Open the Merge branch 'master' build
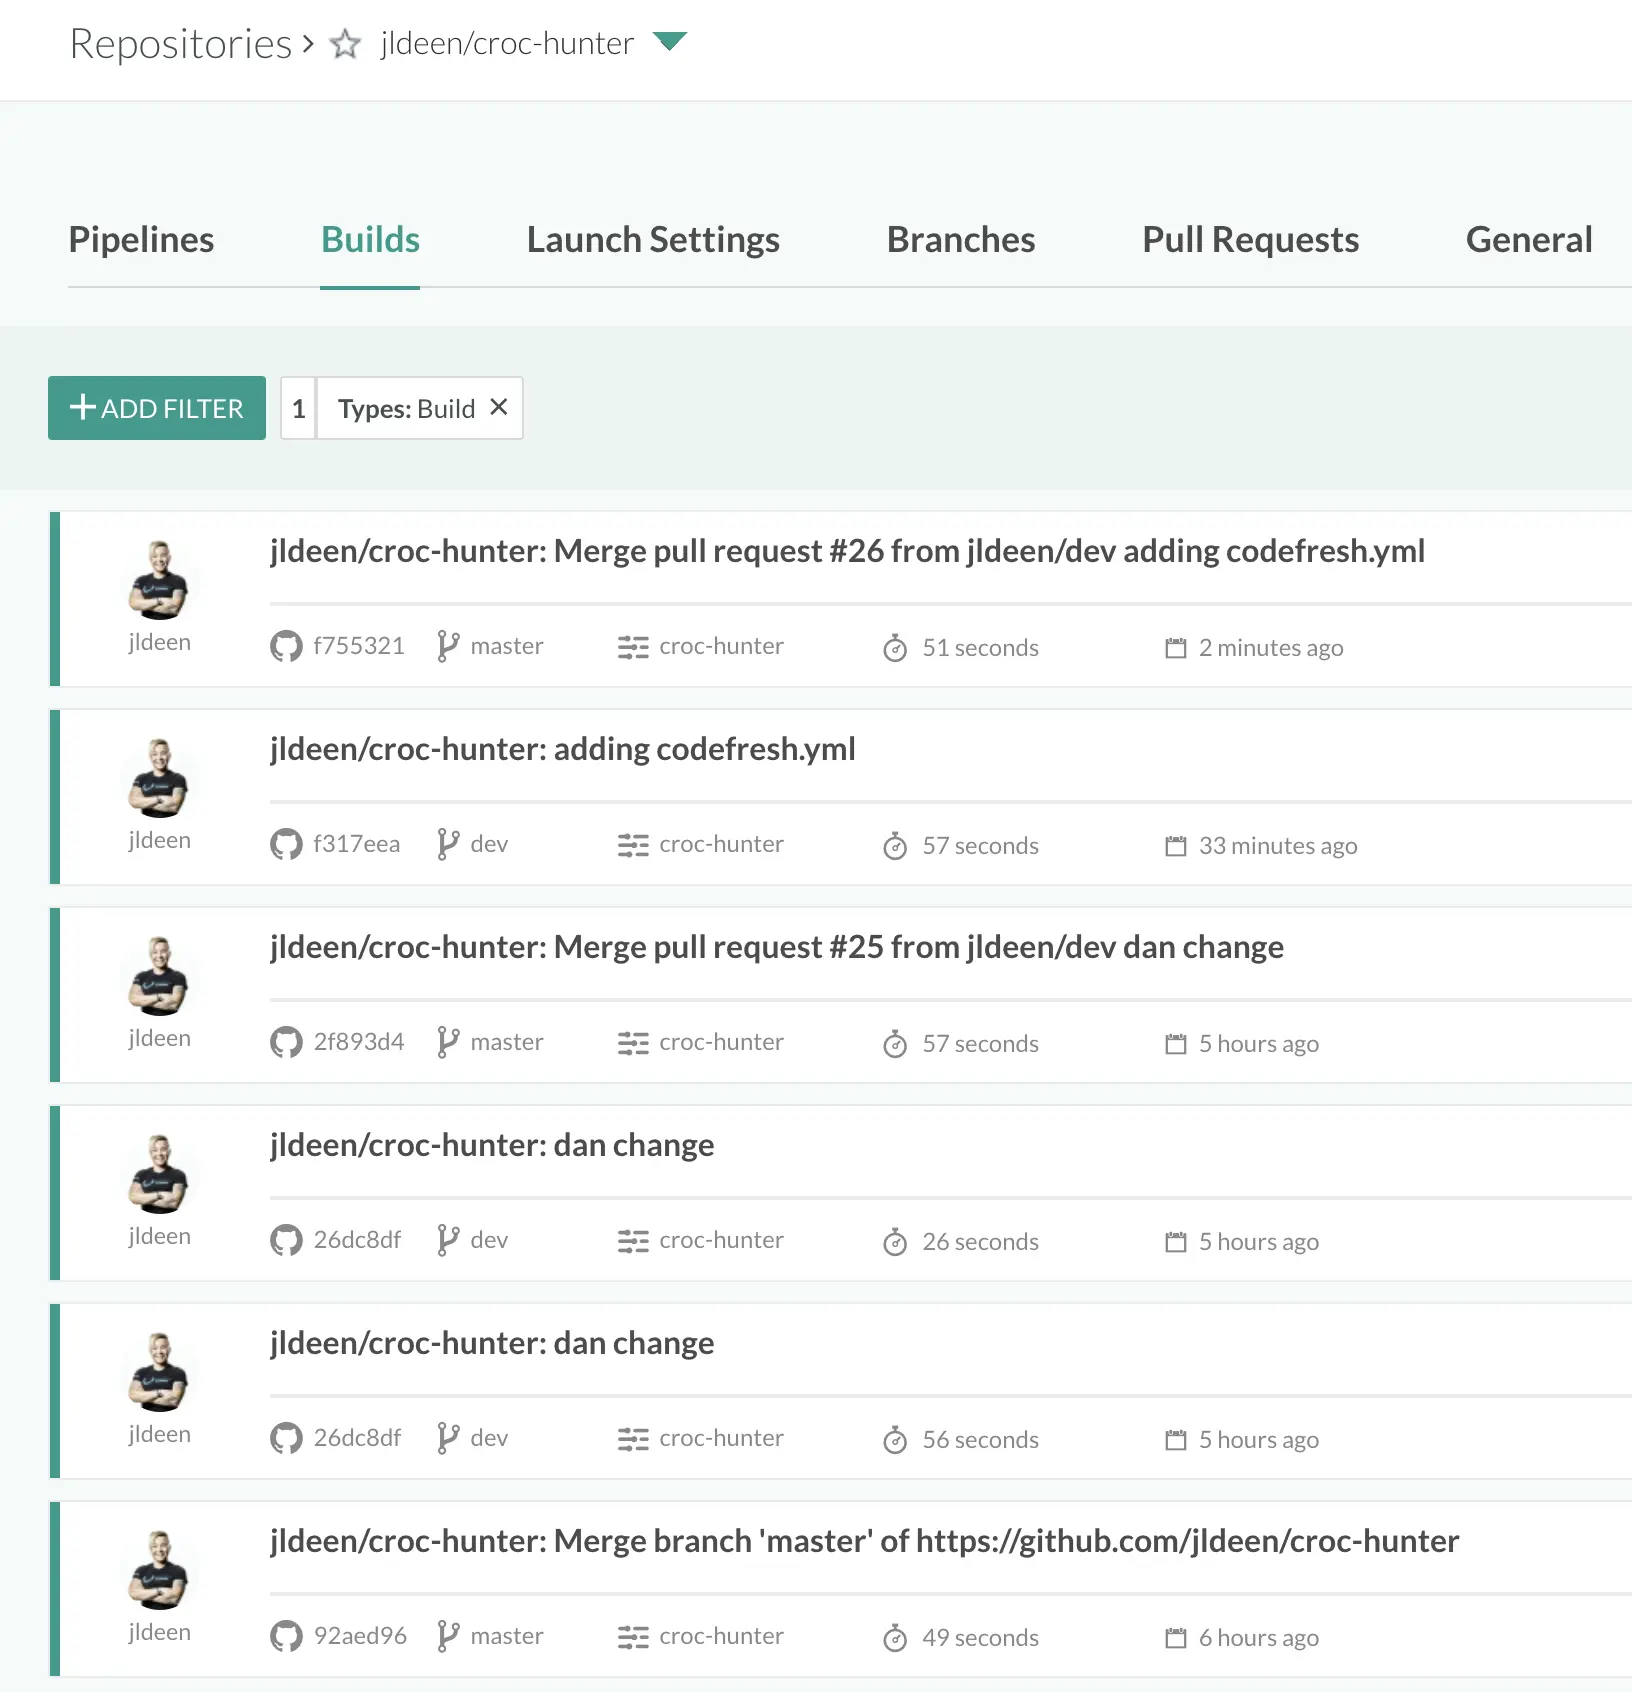Viewport: 1632px width, 1692px height. pyautogui.click(x=864, y=1541)
